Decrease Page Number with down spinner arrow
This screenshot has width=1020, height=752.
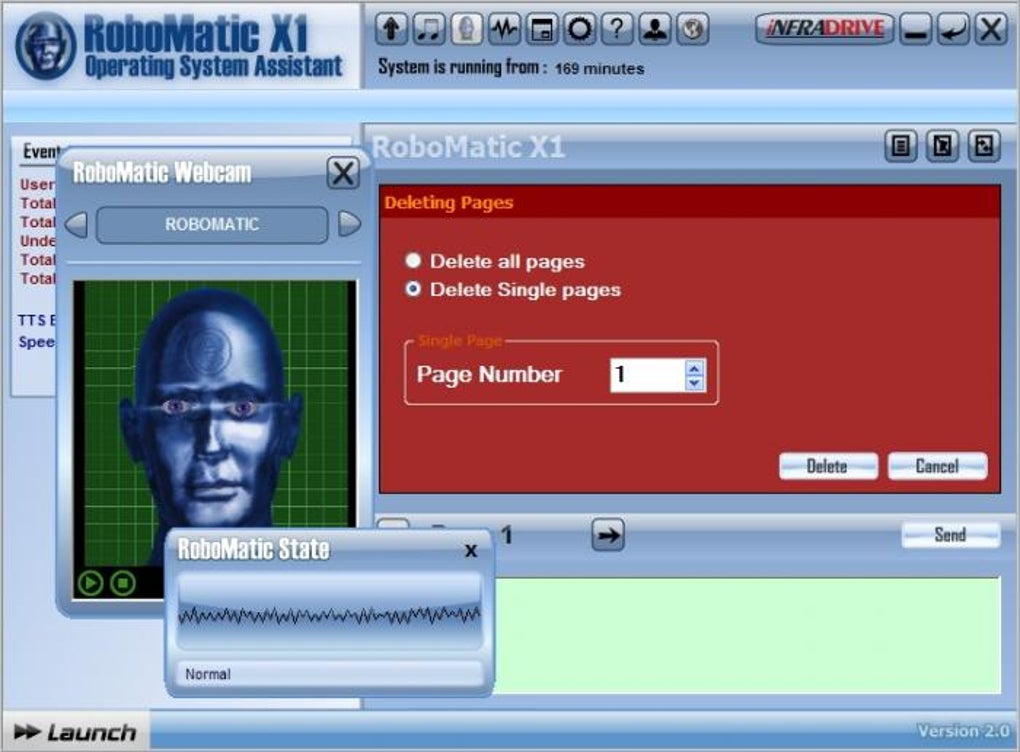pos(694,383)
